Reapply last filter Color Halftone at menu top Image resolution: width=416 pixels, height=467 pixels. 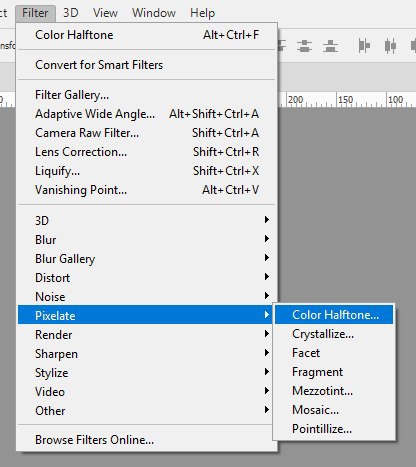click(147, 35)
